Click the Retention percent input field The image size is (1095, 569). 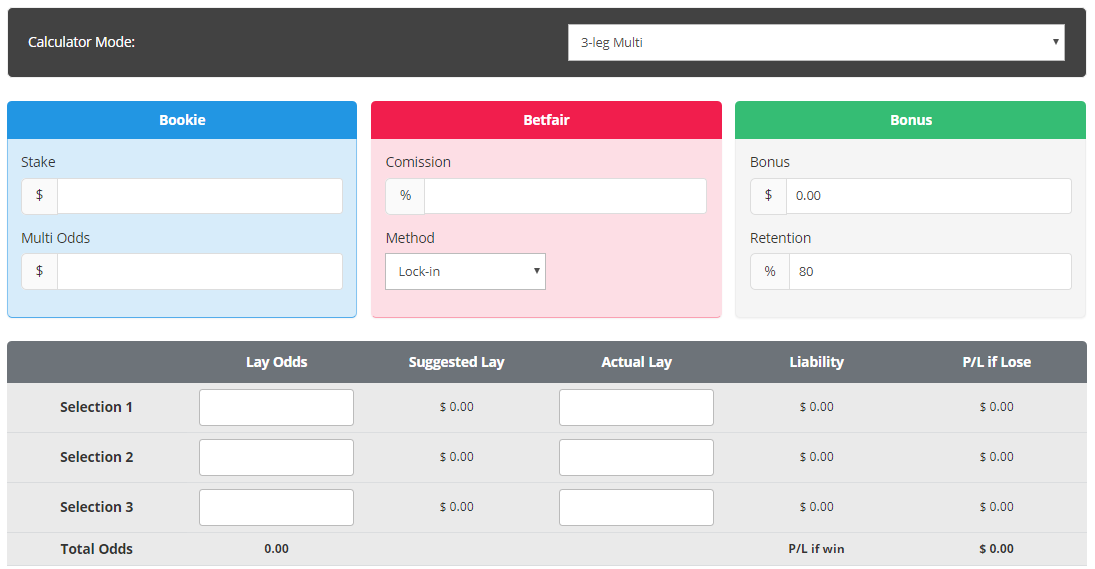[x=930, y=272]
